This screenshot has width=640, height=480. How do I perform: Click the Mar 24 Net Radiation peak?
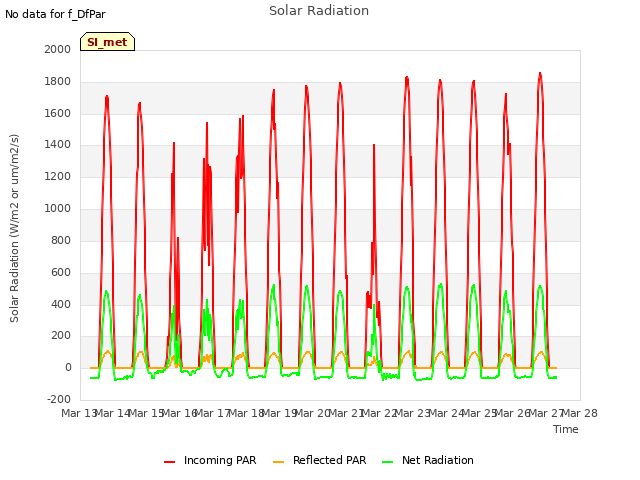click(x=440, y=284)
